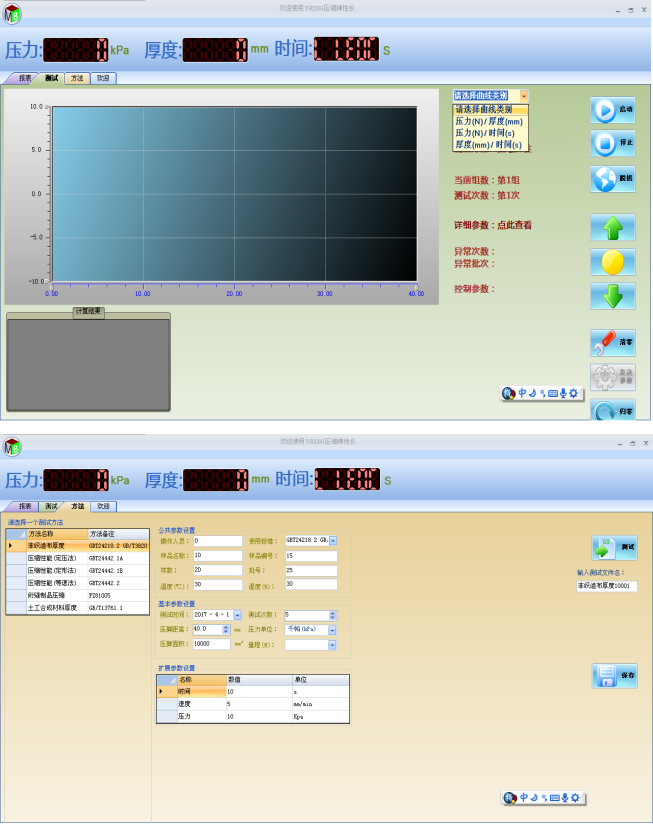653x840 pixels.
Task: Click the 操作人员 input field
Action: pos(217,541)
